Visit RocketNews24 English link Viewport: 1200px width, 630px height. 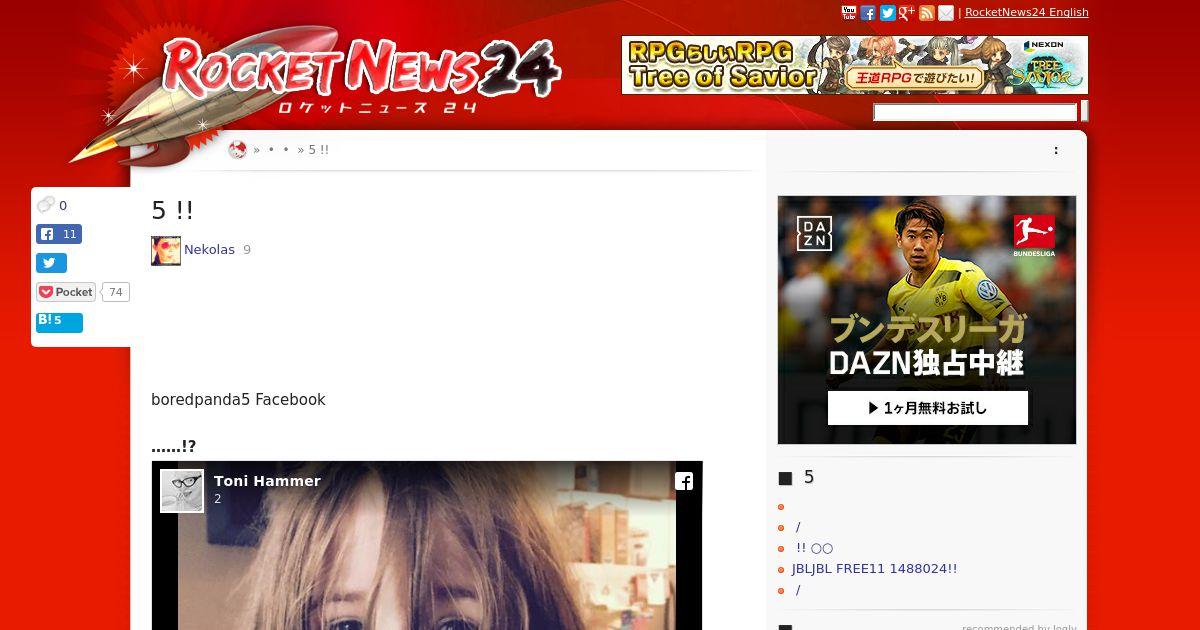coord(1027,13)
